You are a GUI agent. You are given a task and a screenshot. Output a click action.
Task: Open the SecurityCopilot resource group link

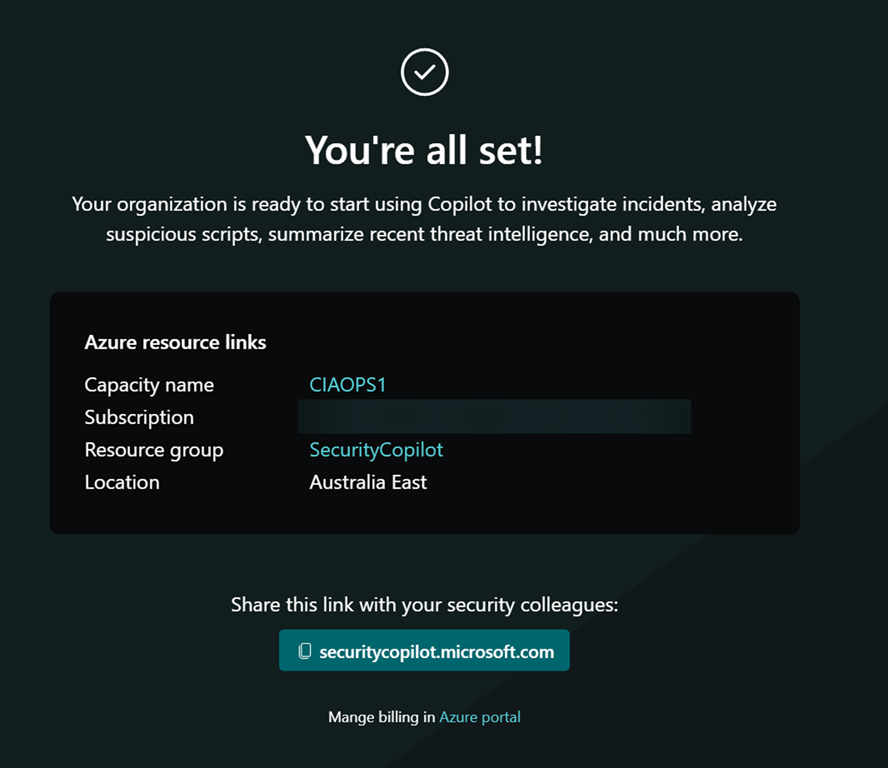[376, 450]
